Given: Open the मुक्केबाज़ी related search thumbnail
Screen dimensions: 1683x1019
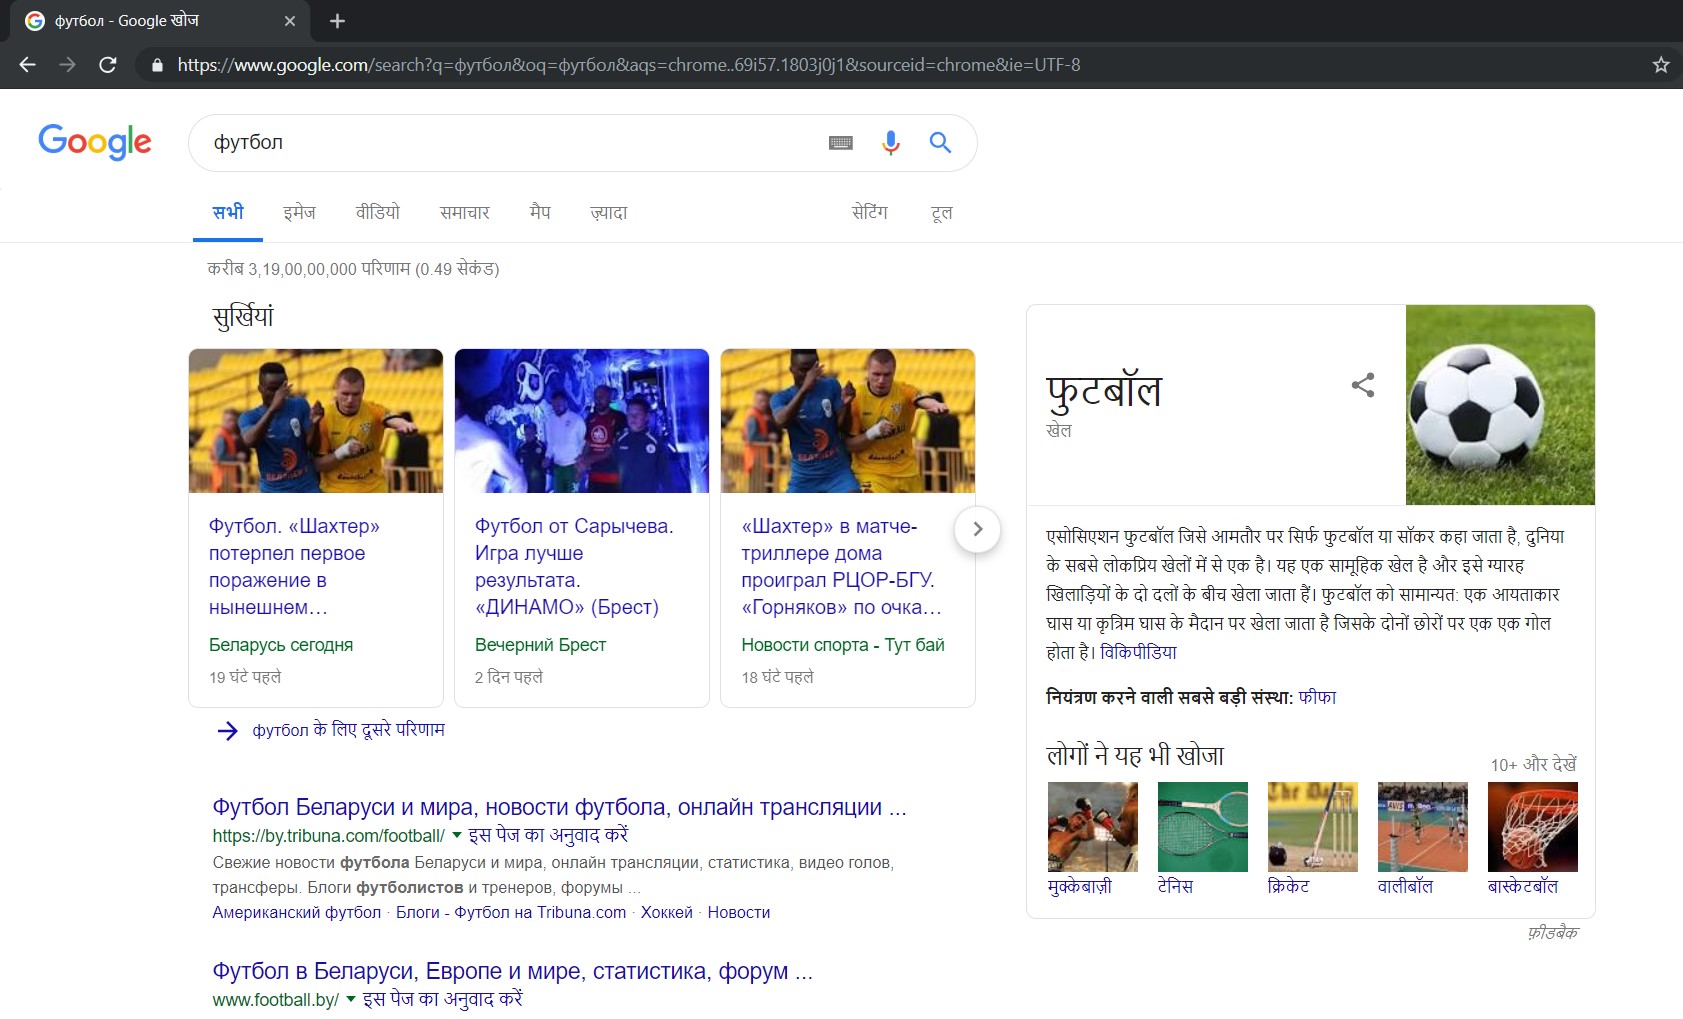Looking at the screenshot, I should pyautogui.click(x=1092, y=827).
